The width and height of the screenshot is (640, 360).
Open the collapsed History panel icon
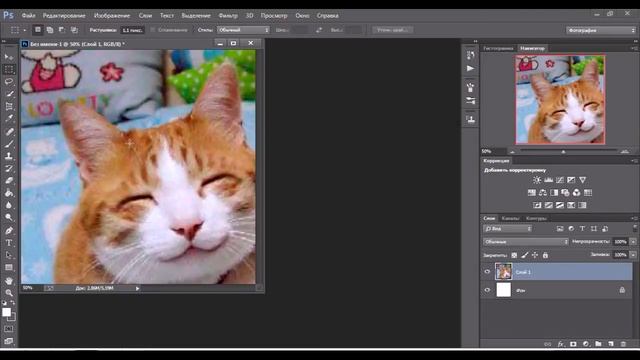[x=471, y=55]
